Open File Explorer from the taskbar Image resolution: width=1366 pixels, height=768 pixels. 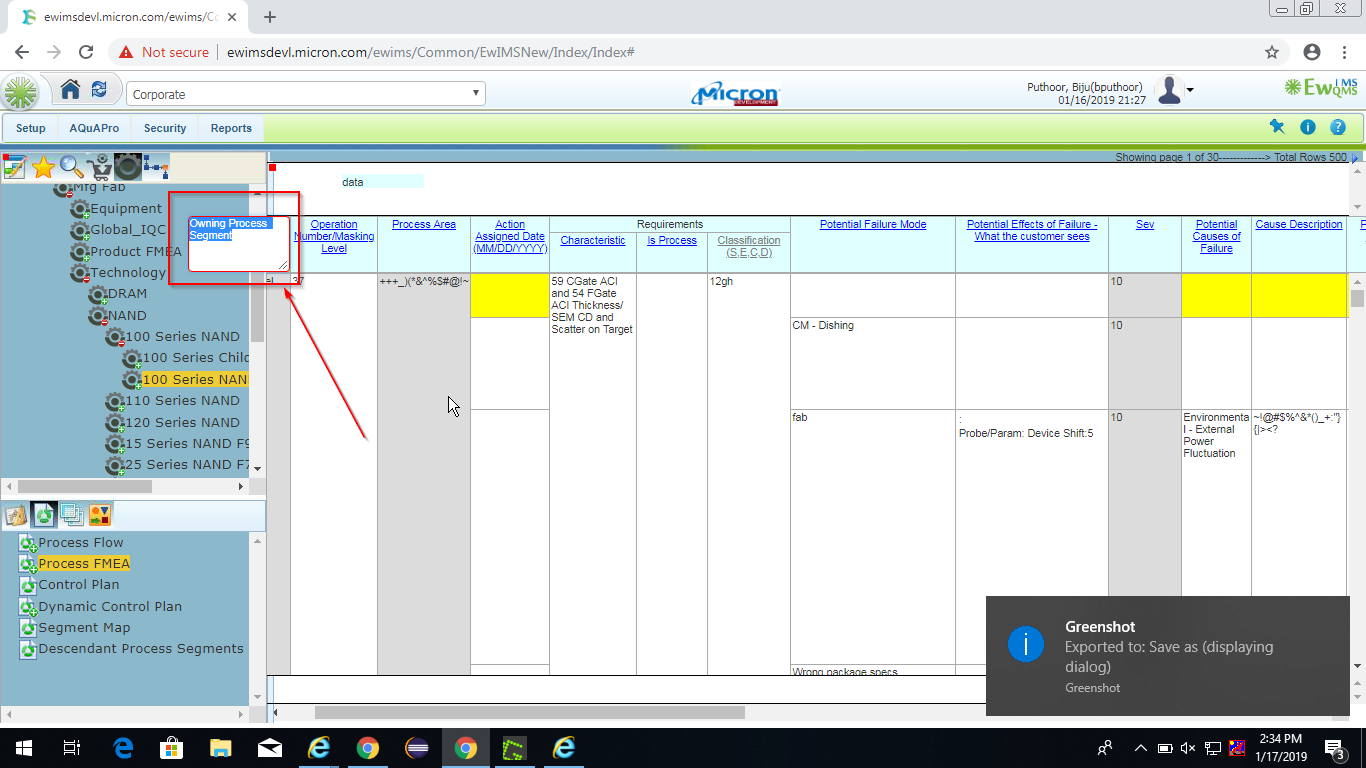coord(219,747)
